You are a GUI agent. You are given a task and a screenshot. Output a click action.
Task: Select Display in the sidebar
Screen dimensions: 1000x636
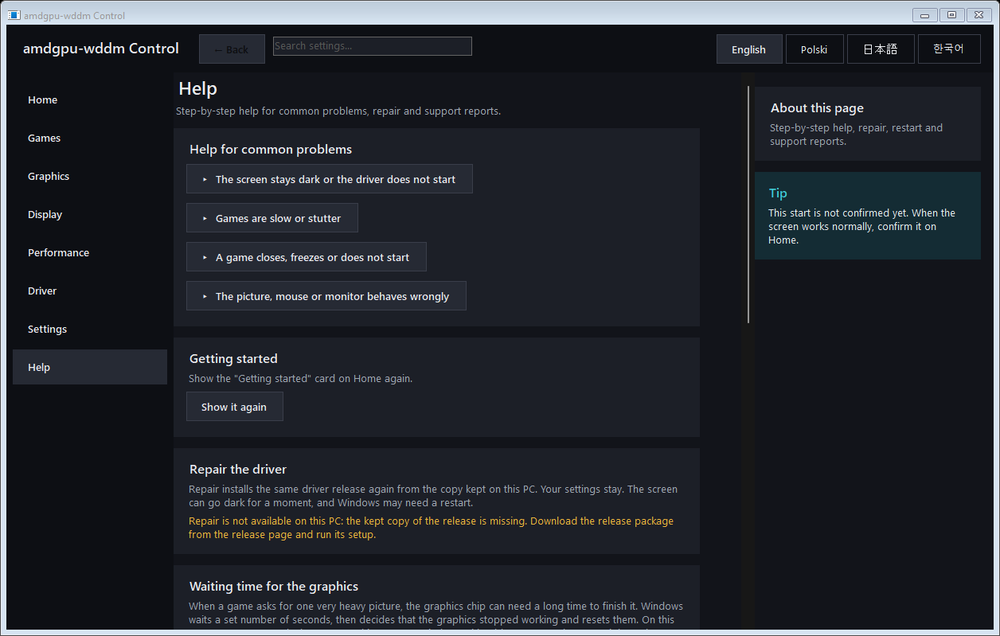tap(89, 214)
